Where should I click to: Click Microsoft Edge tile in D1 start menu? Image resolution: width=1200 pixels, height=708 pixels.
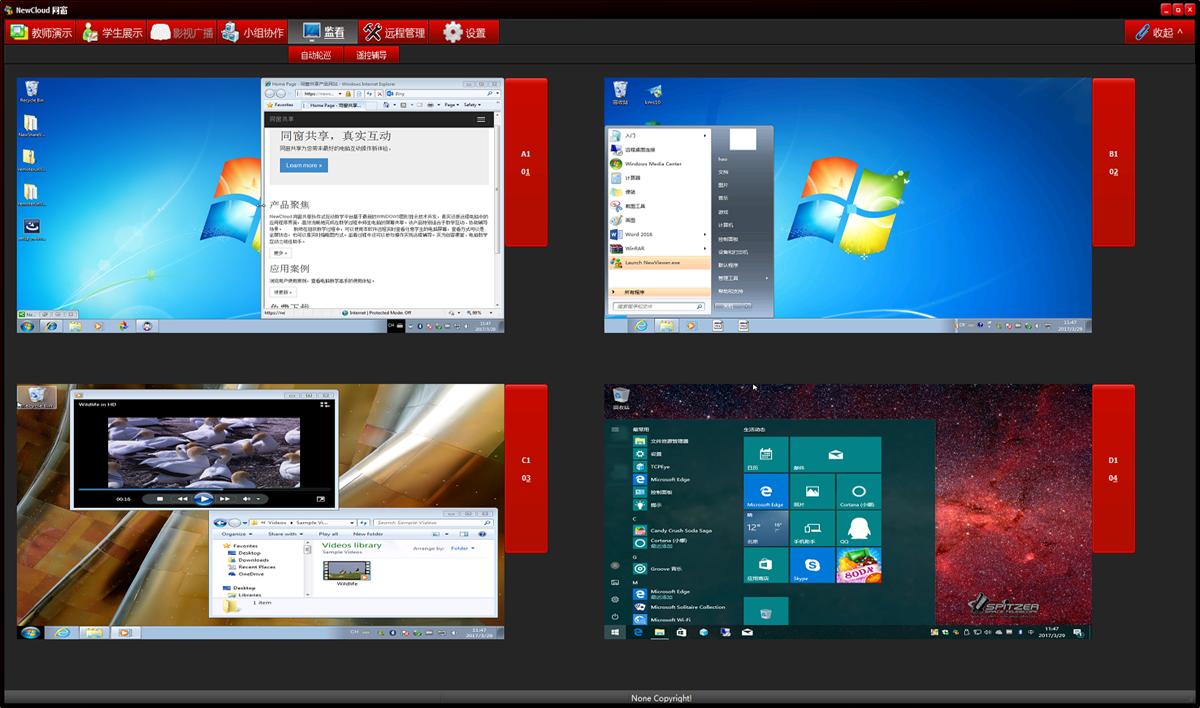[x=766, y=492]
